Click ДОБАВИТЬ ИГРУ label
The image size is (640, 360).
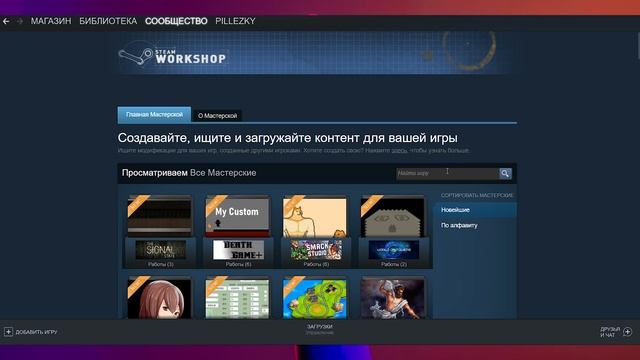tap(36, 332)
